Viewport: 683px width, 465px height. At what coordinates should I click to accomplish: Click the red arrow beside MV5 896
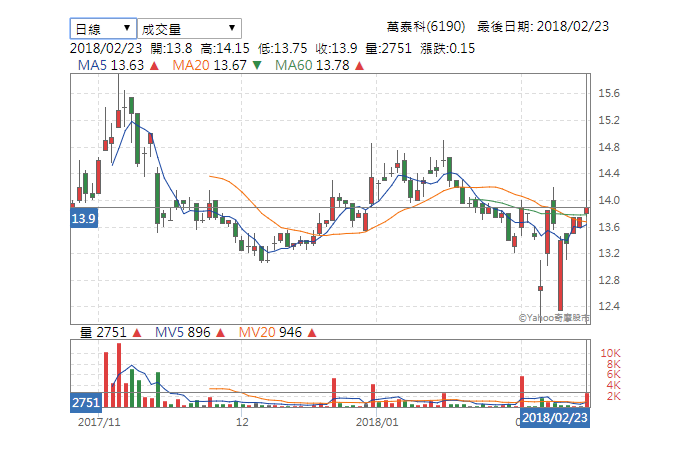[x=220, y=333]
